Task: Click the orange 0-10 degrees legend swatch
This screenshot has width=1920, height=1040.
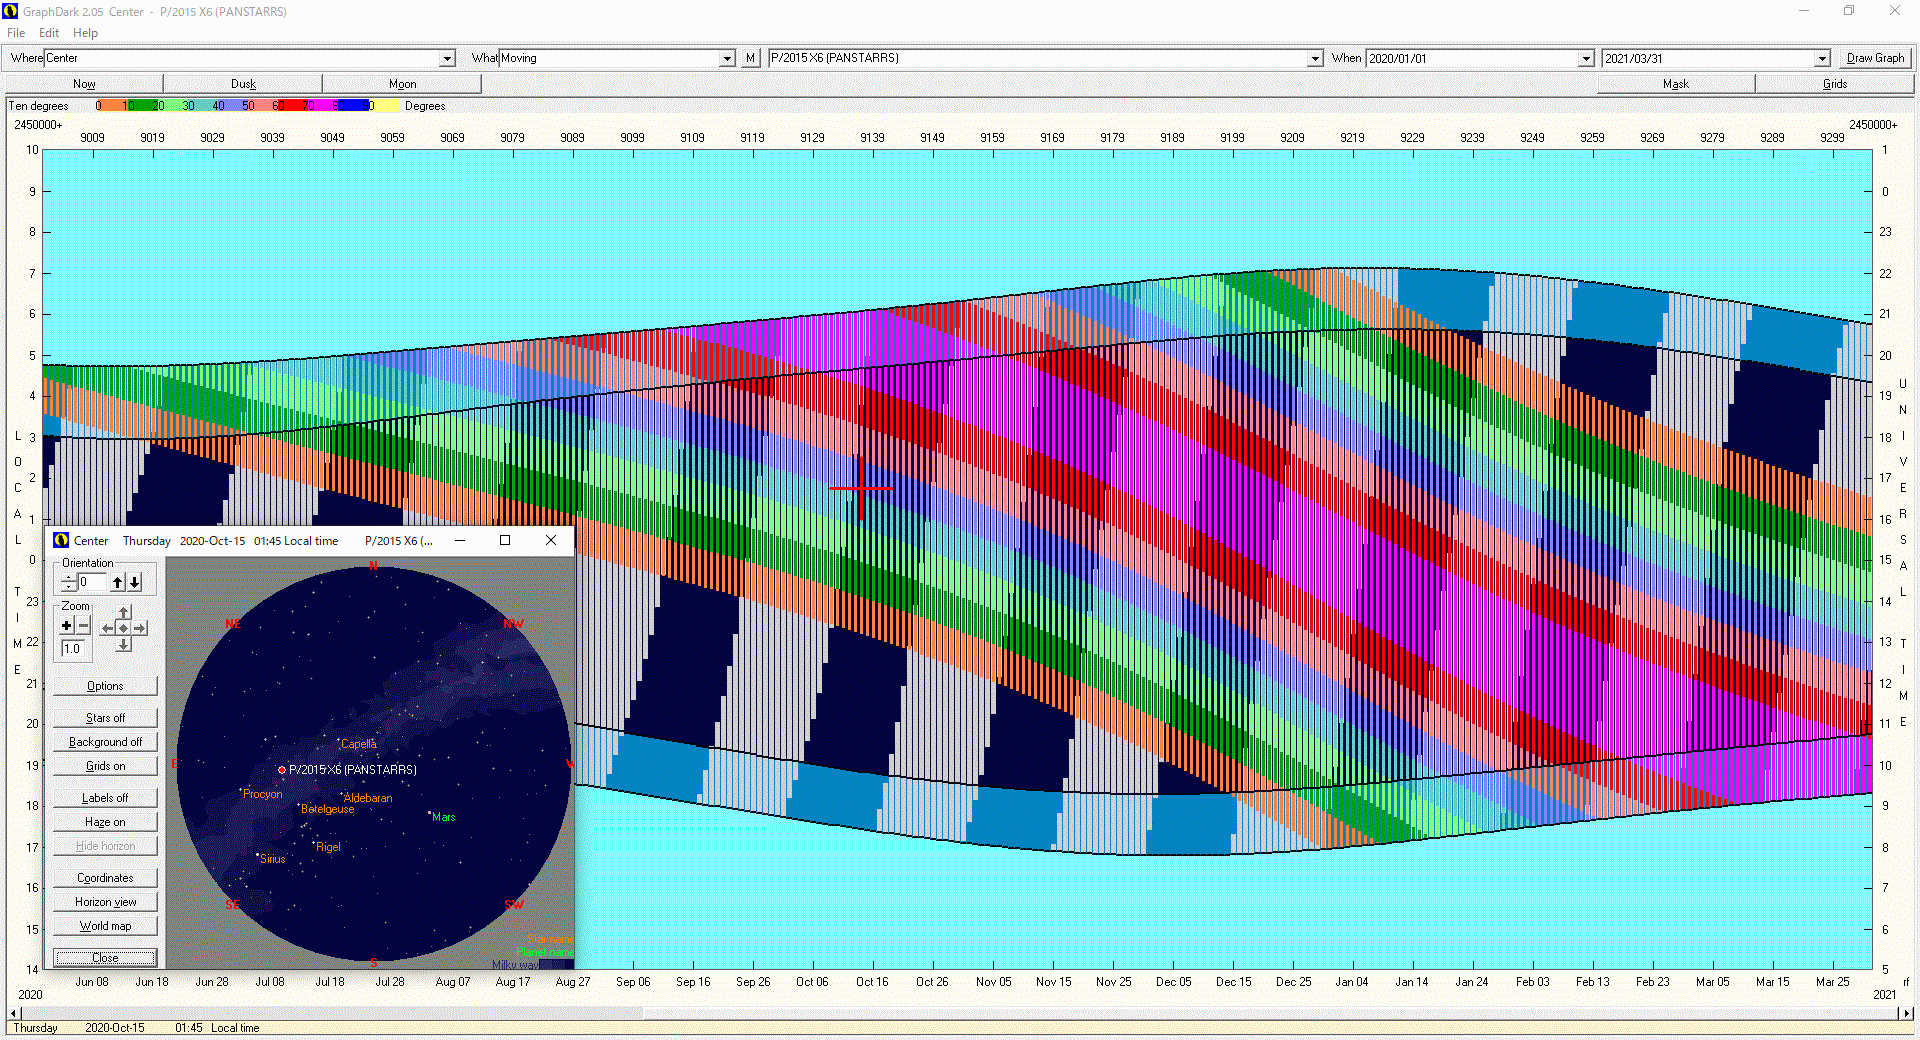Action: point(113,106)
